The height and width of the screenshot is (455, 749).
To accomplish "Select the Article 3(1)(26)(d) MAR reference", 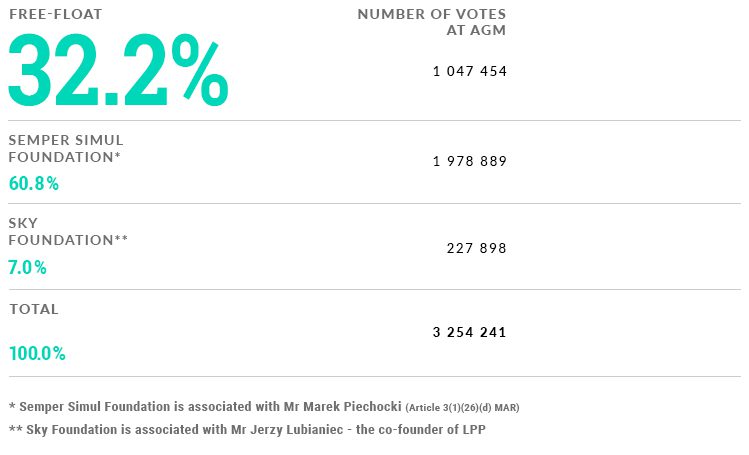I will point(462,408).
